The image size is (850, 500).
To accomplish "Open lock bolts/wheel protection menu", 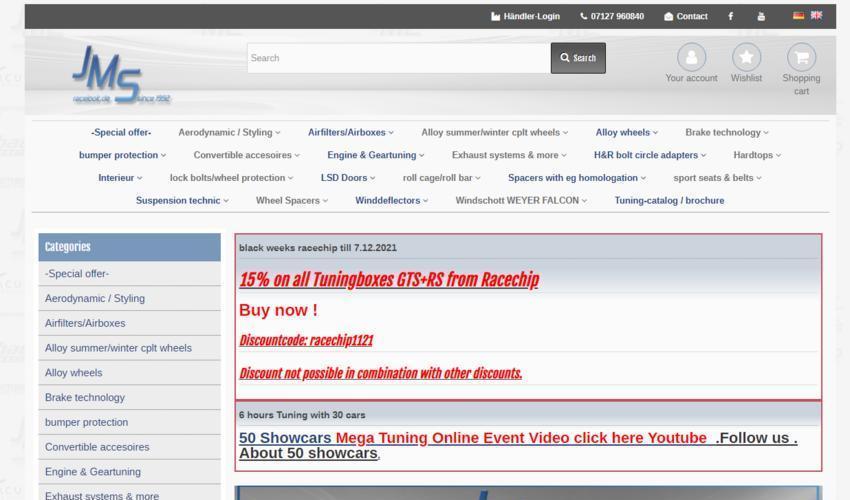I will coord(231,178).
